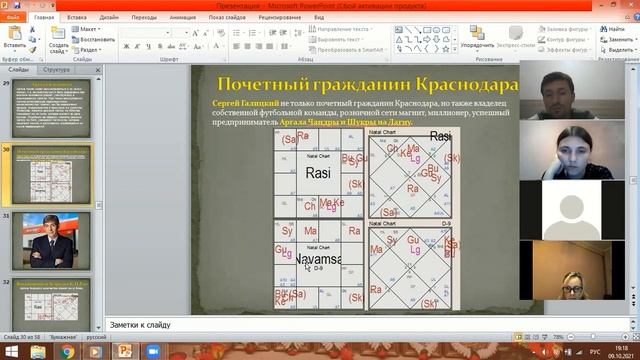Image resolution: width=640 pixels, height=360 pixels.
Task: Switch to the Дизайн (Design) tab
Action: click(x=109, y=18)
